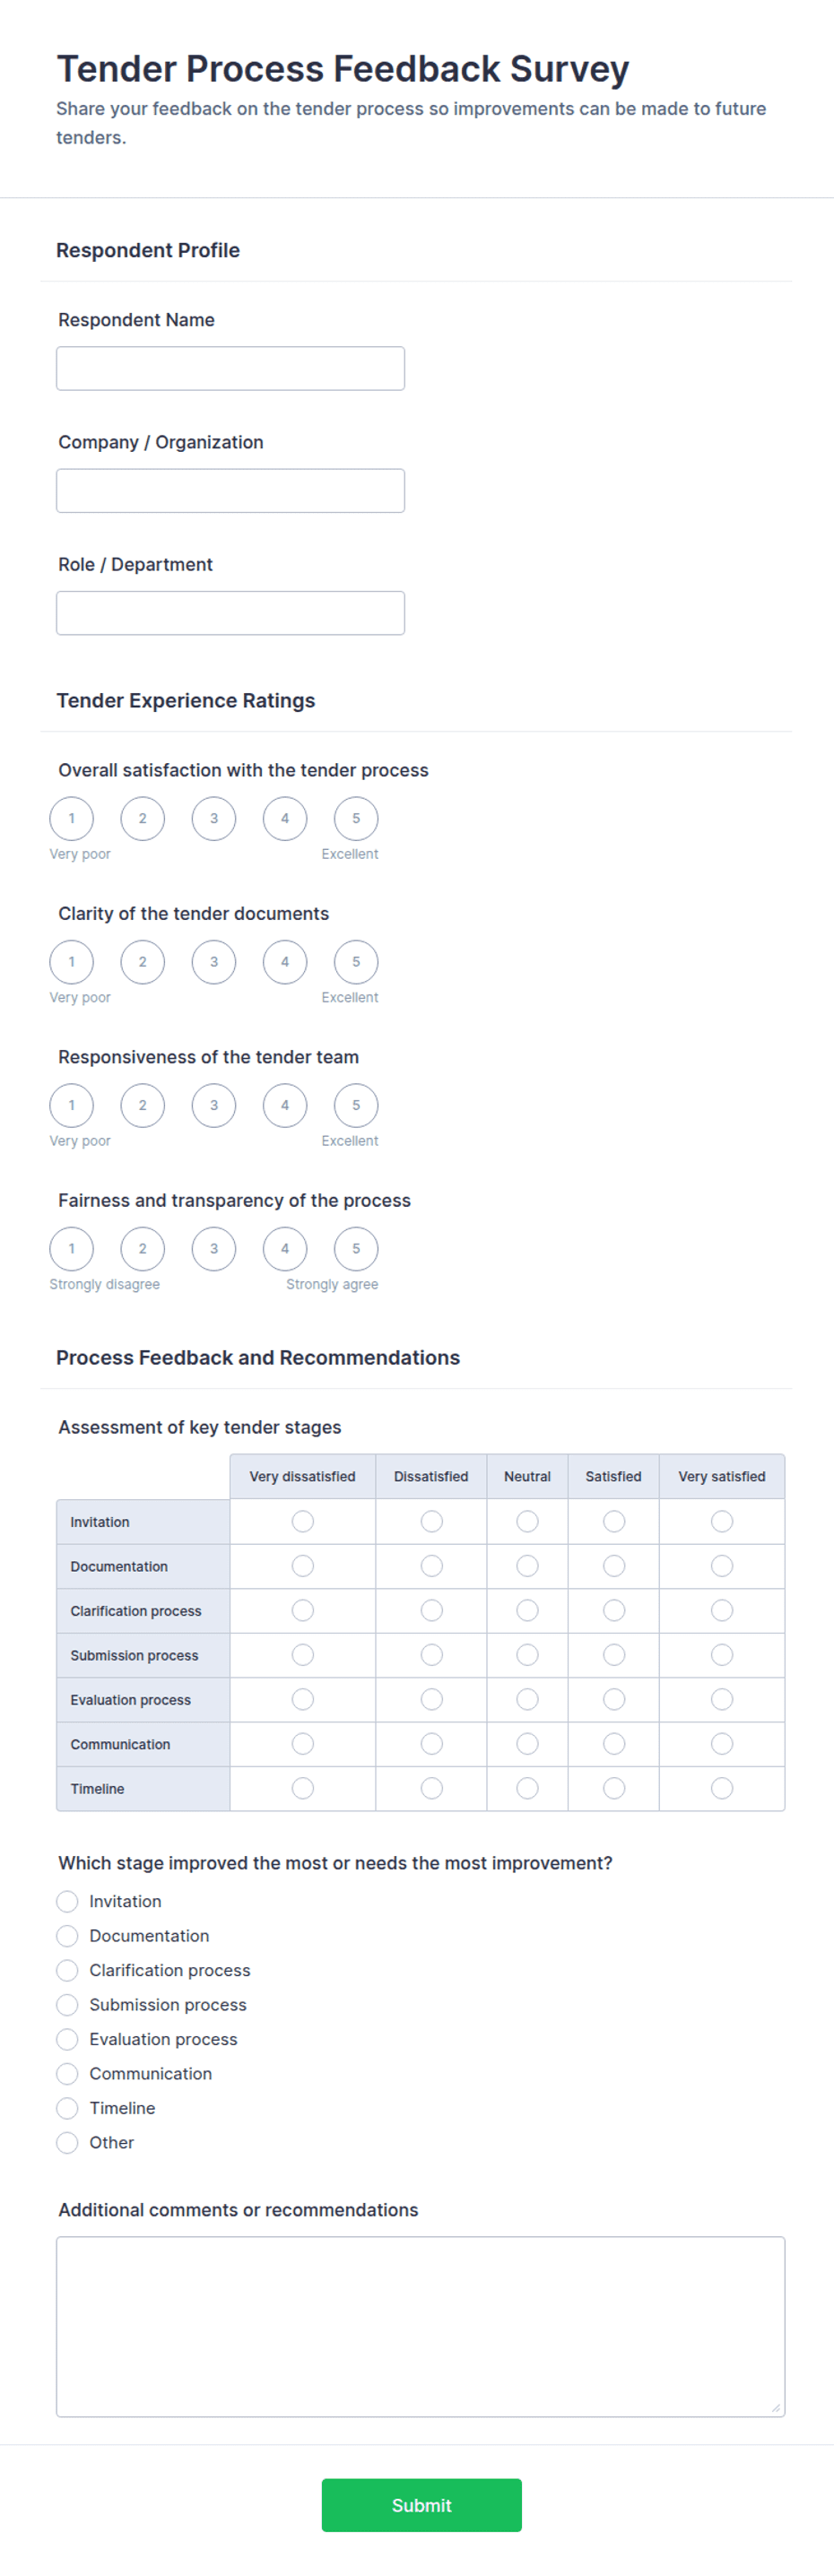Choose Dissatisfied for Evaluation process
Image resolution: width=834 pixels, height=2576 pixels.
[x=431, y=1699]
